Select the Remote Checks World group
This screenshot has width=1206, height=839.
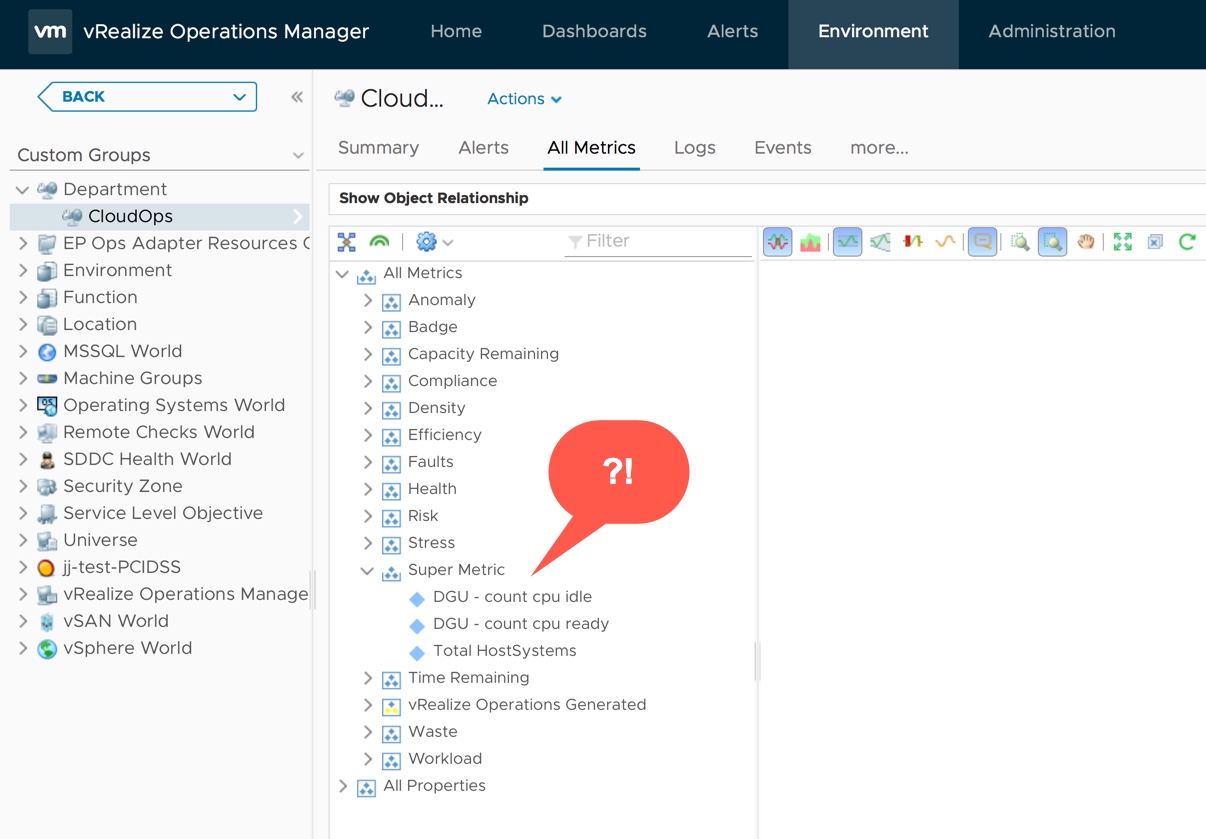tap(158, 433)
